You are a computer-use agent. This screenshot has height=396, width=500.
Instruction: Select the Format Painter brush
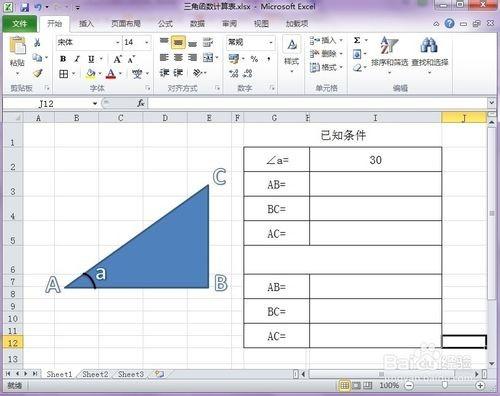tap(38, 73)
